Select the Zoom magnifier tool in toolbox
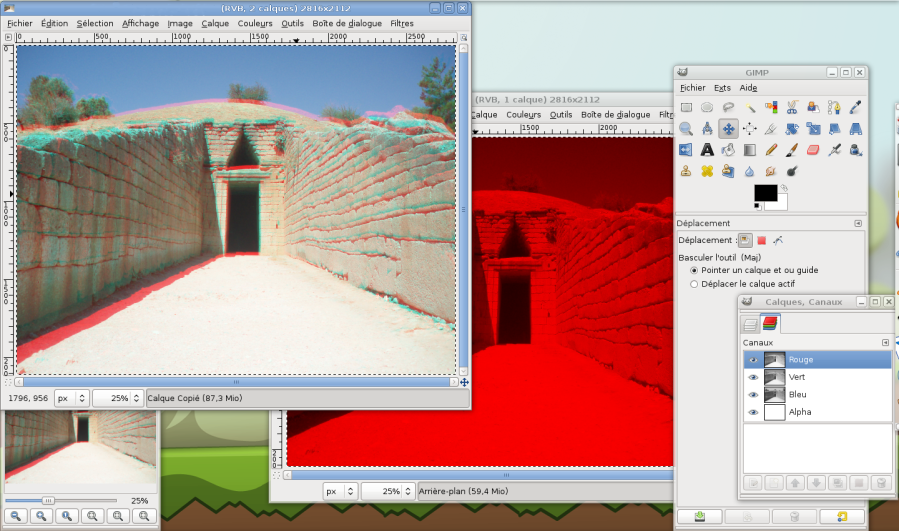Image resolution: width=899 pixels, height=531 pixels. (686, 129)
